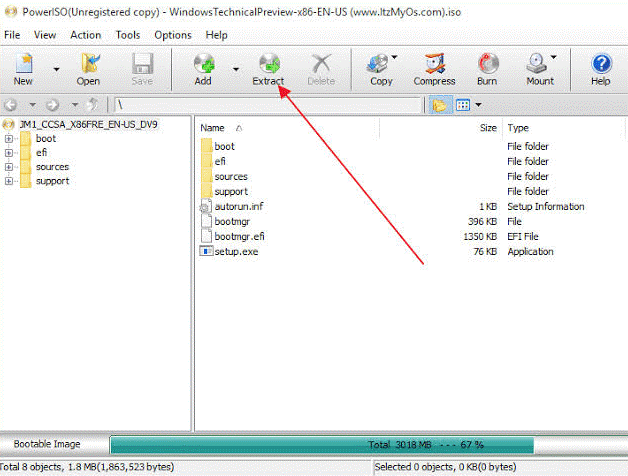Click the 1350 KB size cell
Image resolution: width=628 pixels, height=476 pixels.
(480, 237)
